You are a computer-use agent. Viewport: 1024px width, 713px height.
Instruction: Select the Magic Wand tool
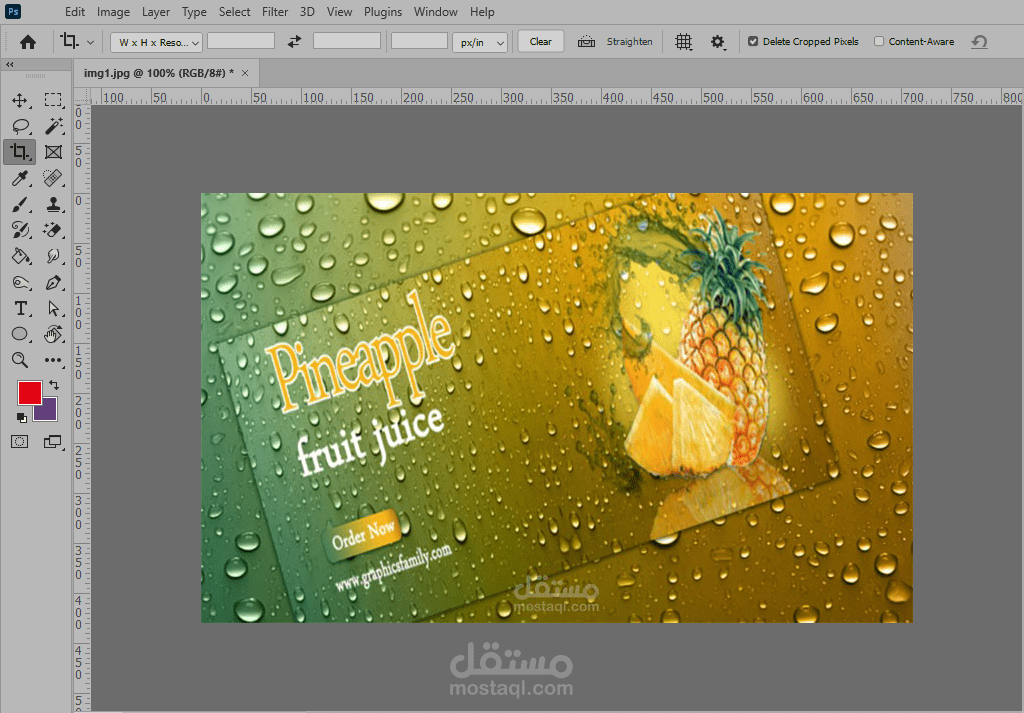click(x=53, y=126)
